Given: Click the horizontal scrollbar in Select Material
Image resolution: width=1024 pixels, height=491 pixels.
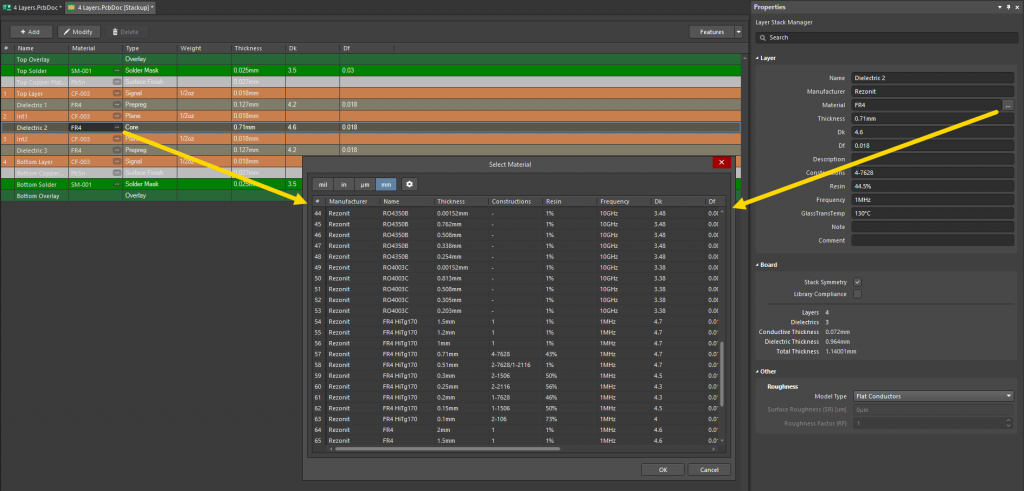Looking at the screenshot, I should pyautogui.click(x=447, y=449).
